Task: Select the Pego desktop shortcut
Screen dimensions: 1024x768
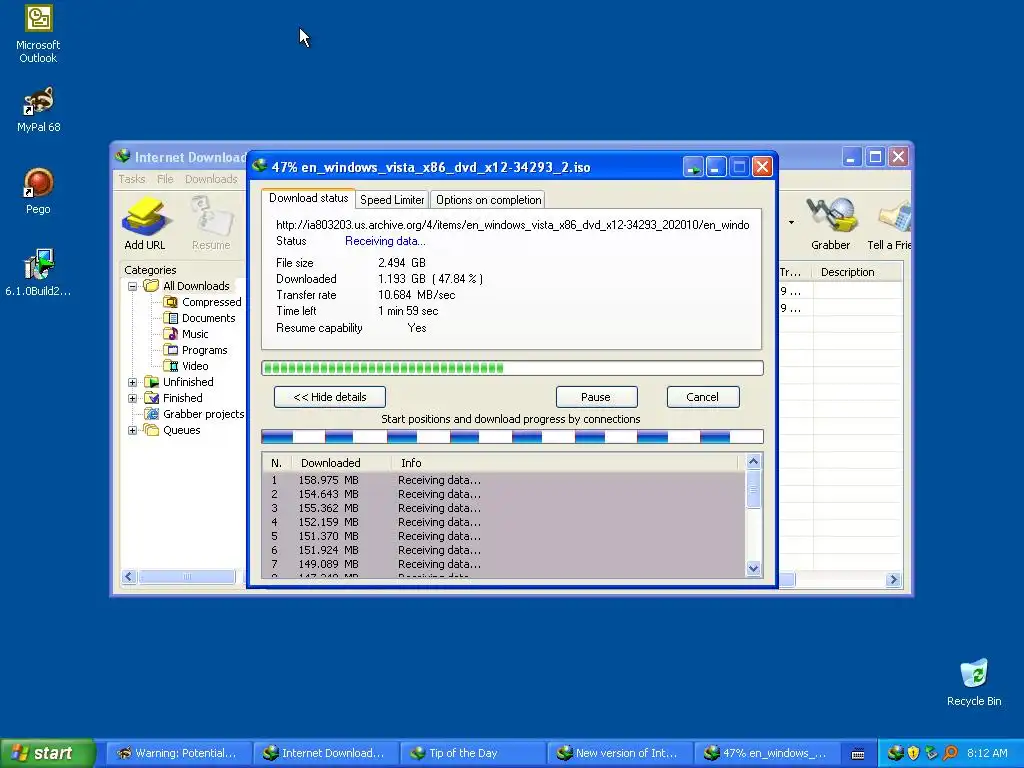Action: pos(38,191)
